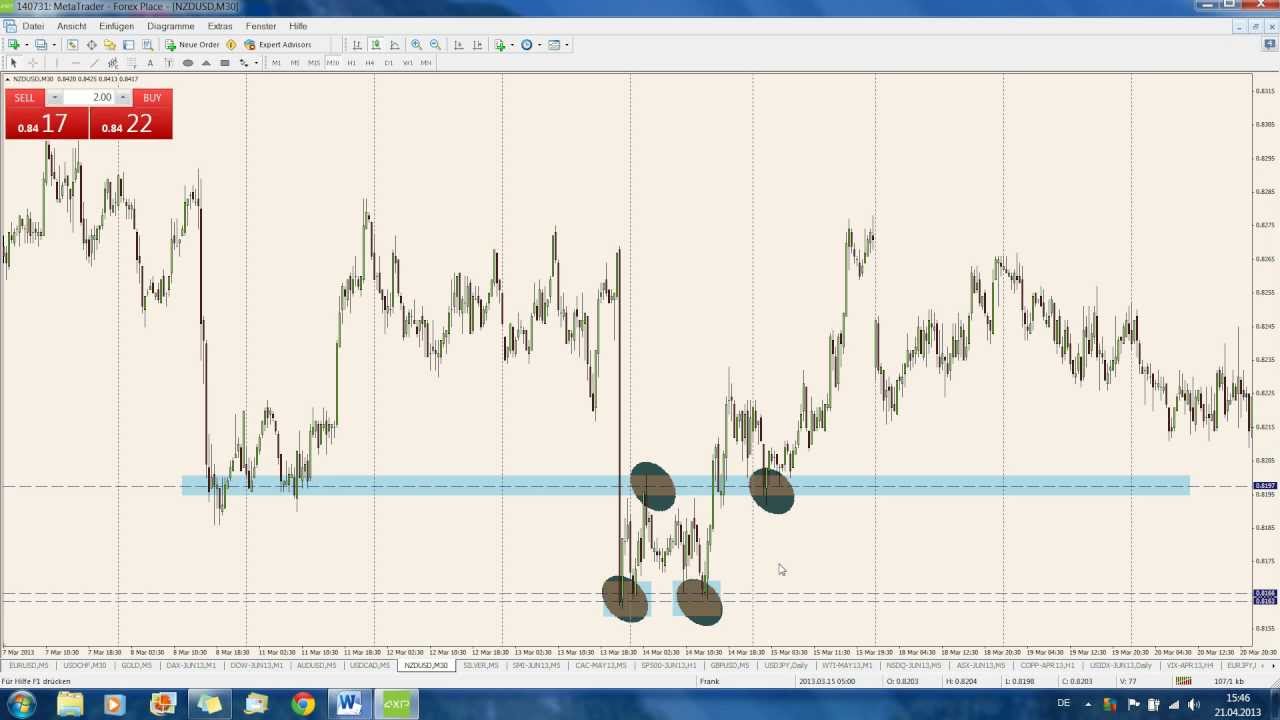This screenshot has width=1280, height=720.
Task: Open Microsoft Word from the taskbar
Action: (x=349, y=705)
